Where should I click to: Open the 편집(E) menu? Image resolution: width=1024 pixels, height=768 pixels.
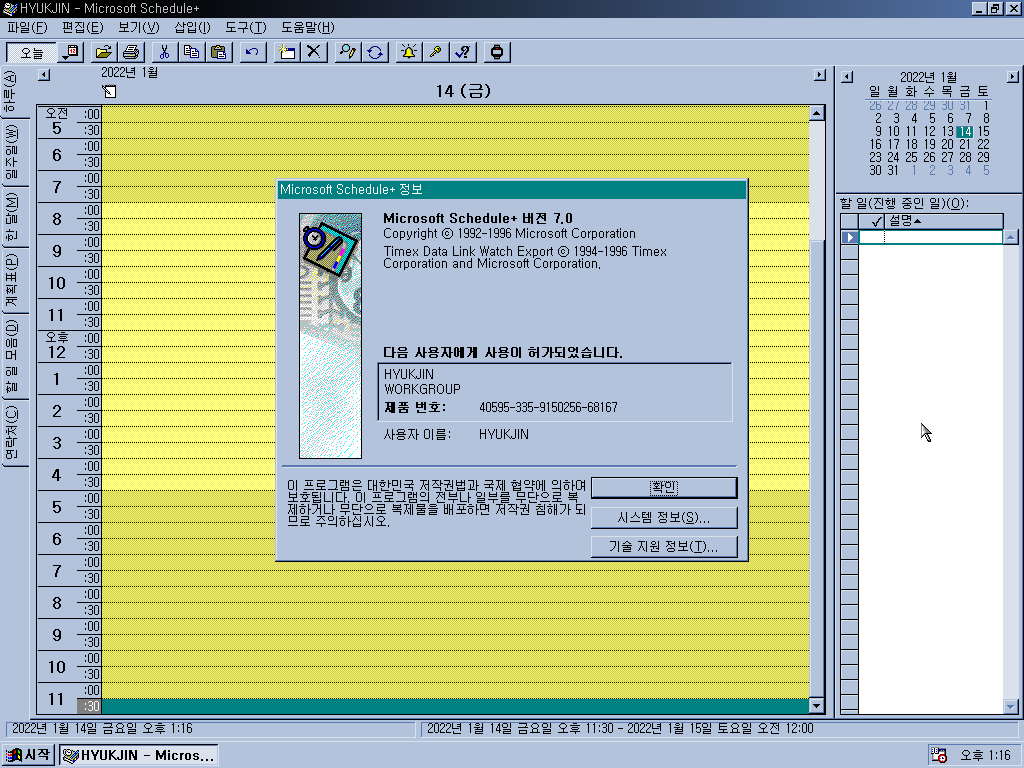83,27
